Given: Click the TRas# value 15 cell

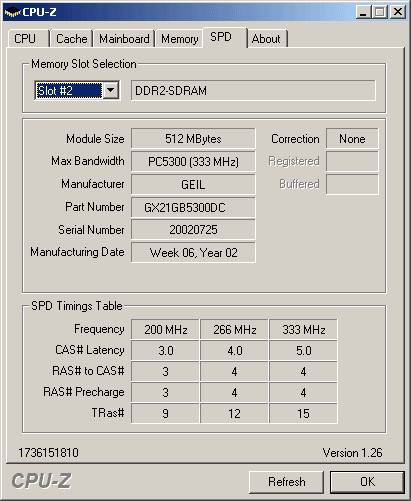Looking at the screenshot, I should click(x=303, y=414).
